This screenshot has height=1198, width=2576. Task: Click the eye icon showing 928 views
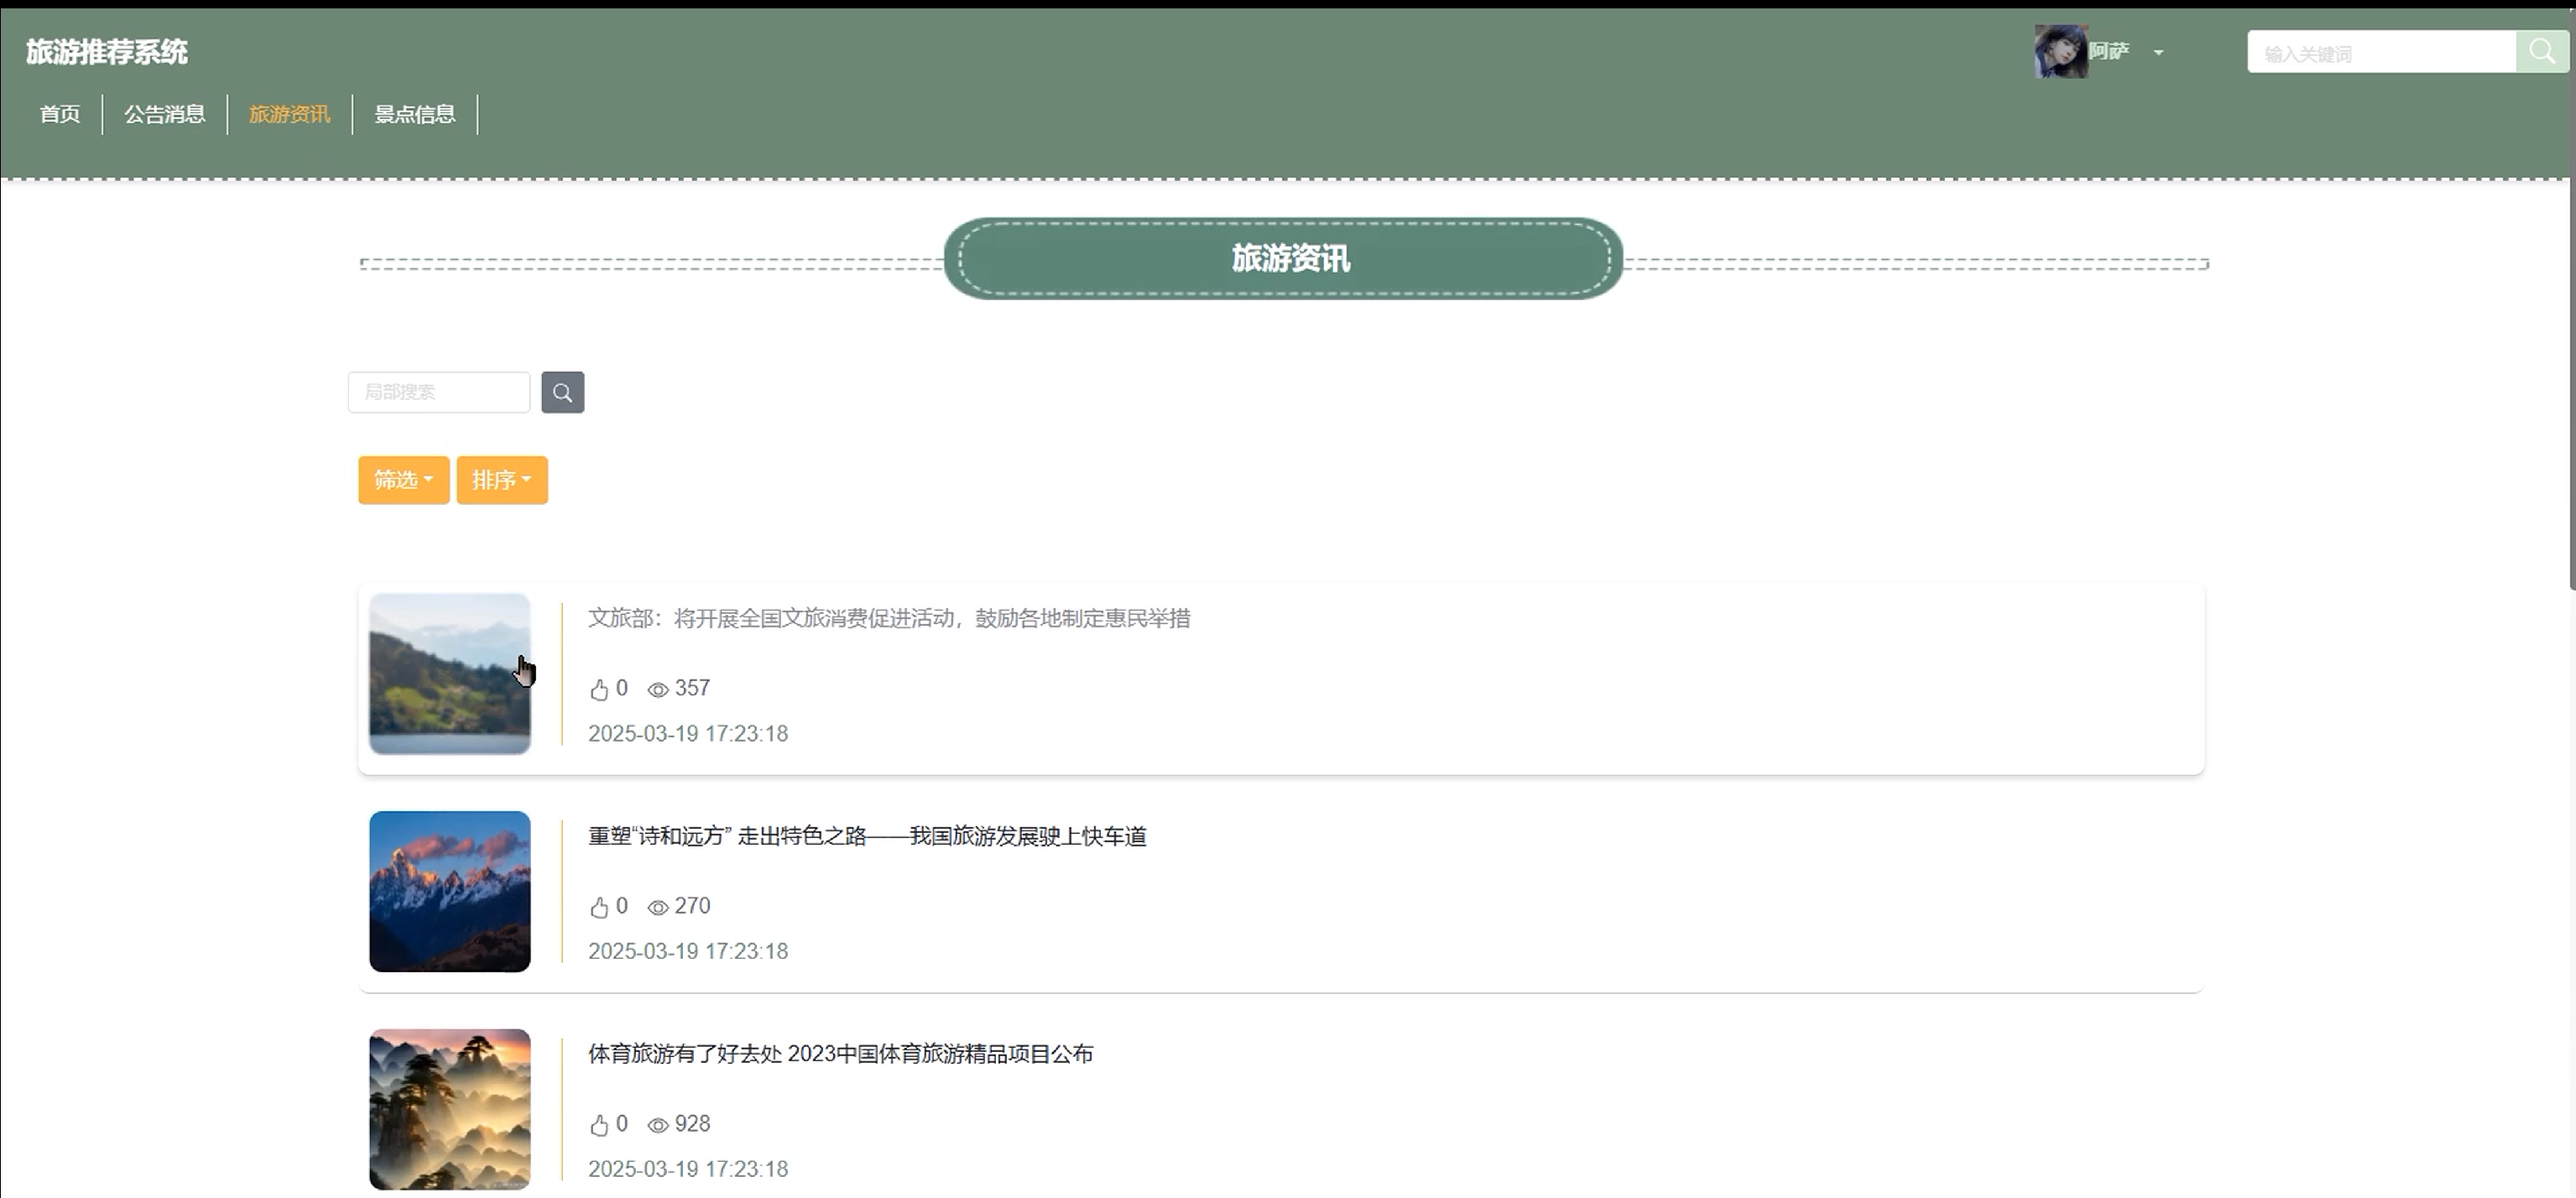(x=658, y=1125)
